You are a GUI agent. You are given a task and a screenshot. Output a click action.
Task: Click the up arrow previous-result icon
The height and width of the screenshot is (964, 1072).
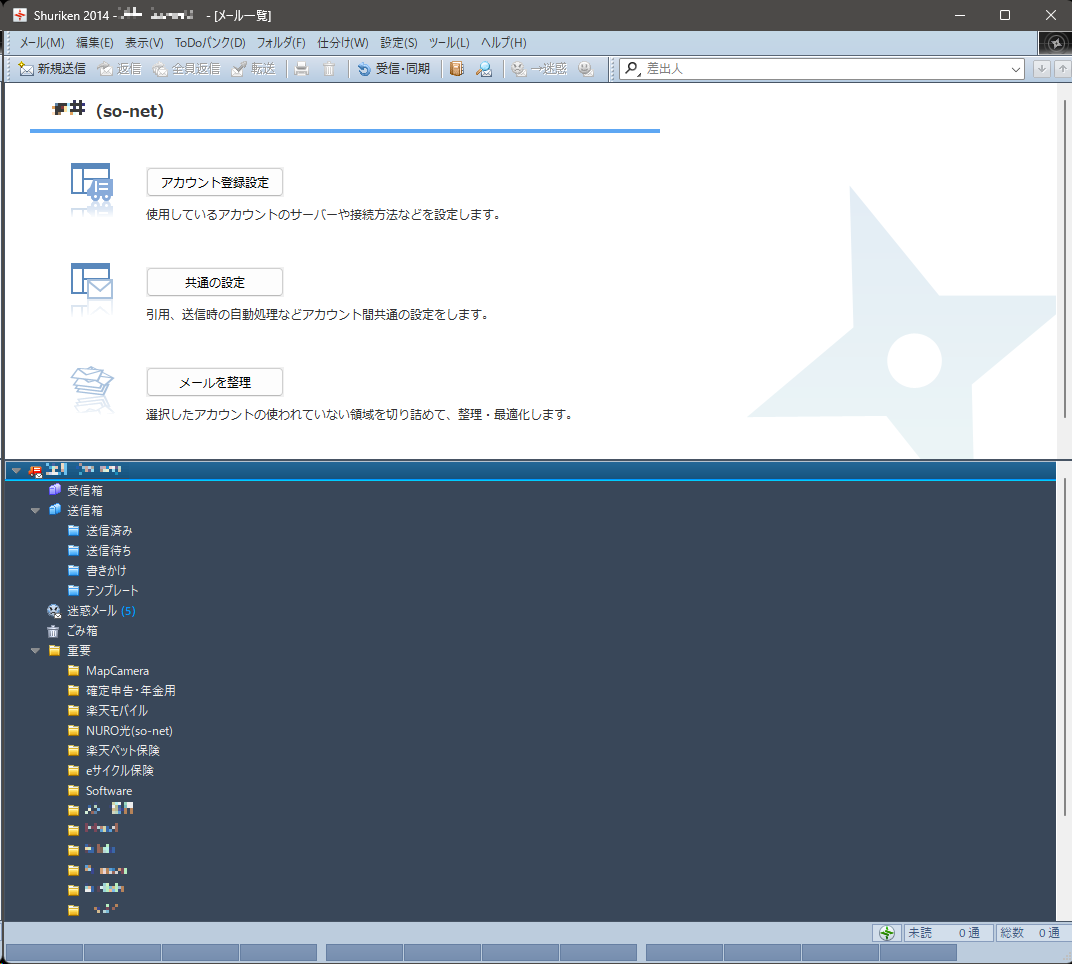tap(1062, 69)
